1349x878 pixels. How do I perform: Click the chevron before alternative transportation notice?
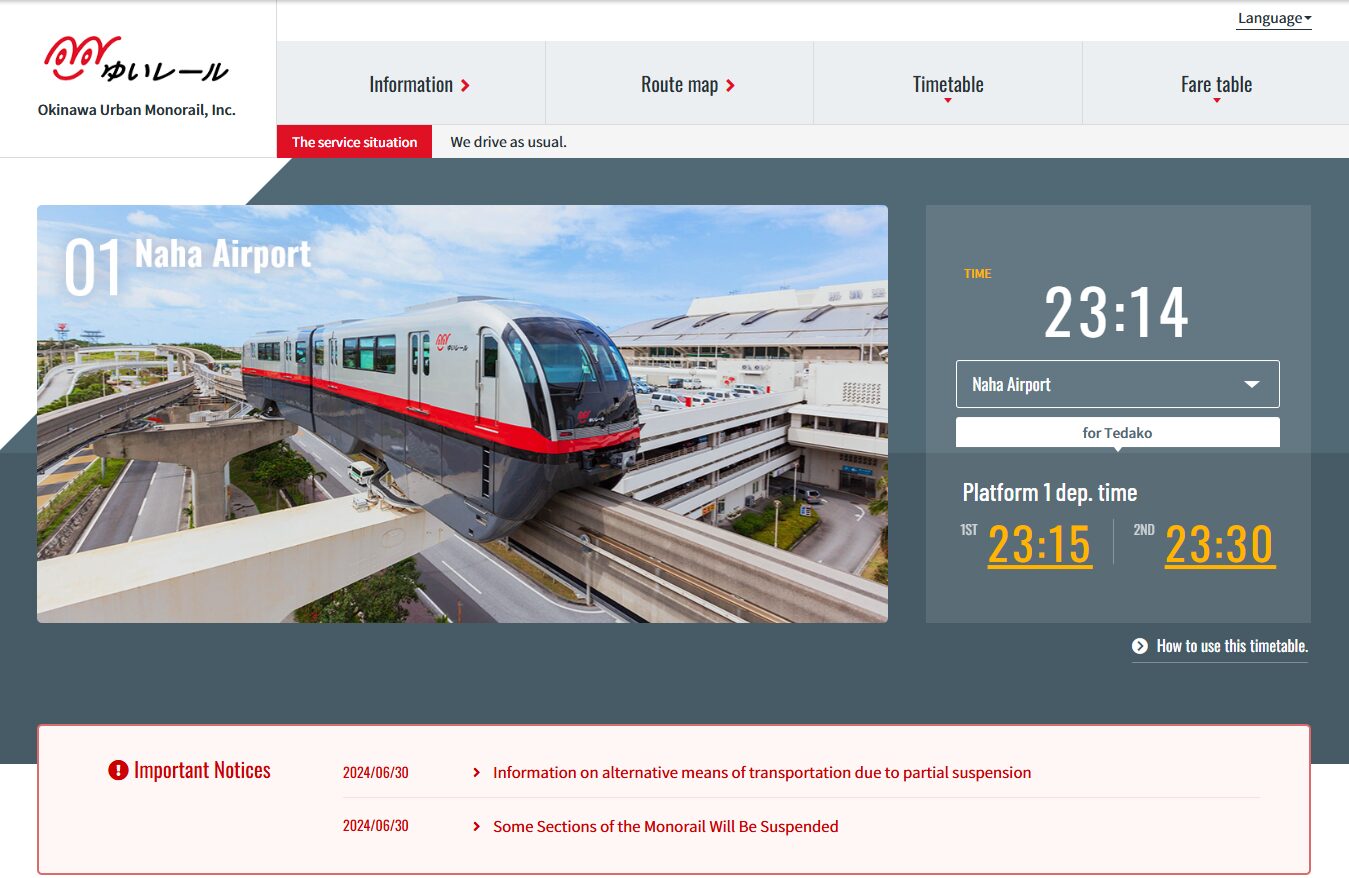point(477,773)
